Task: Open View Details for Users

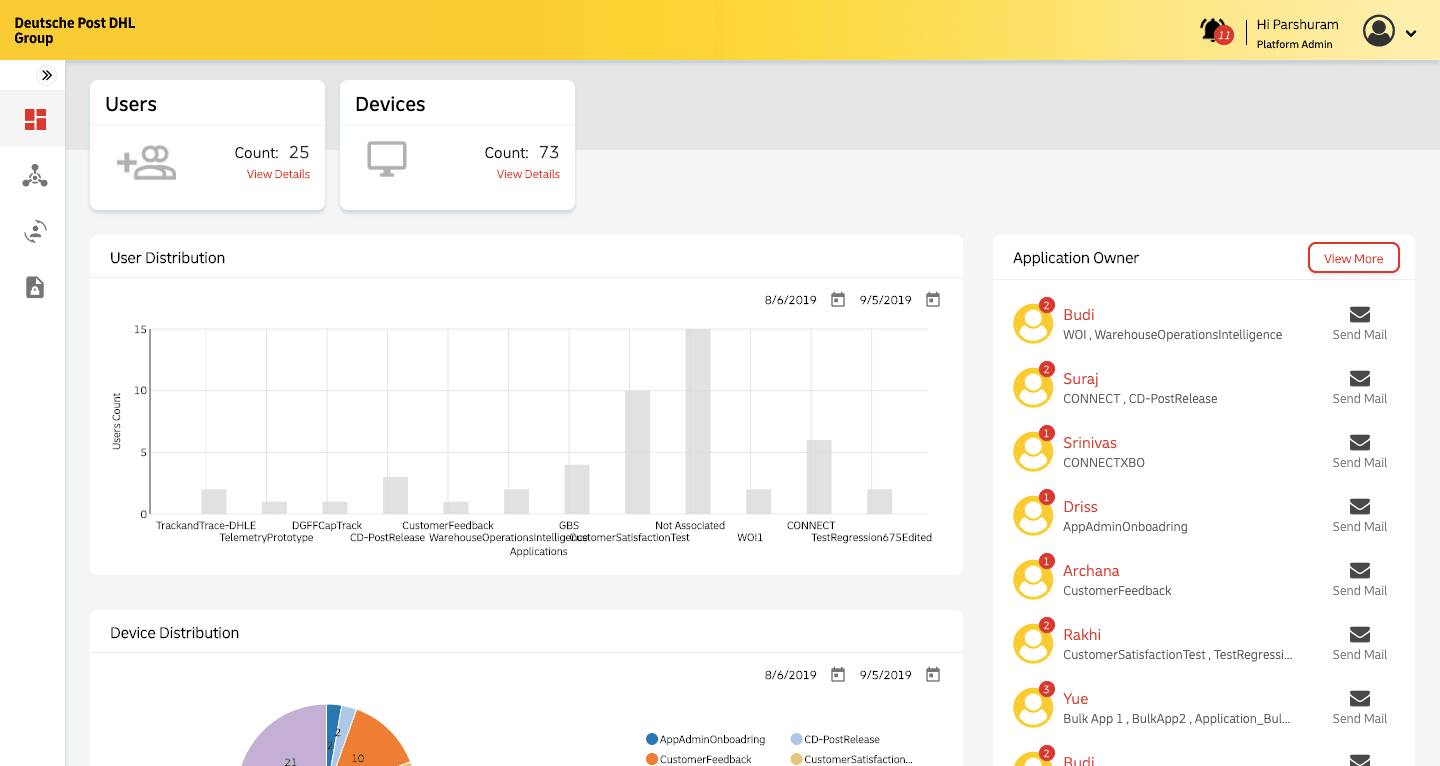Action: 278,174
